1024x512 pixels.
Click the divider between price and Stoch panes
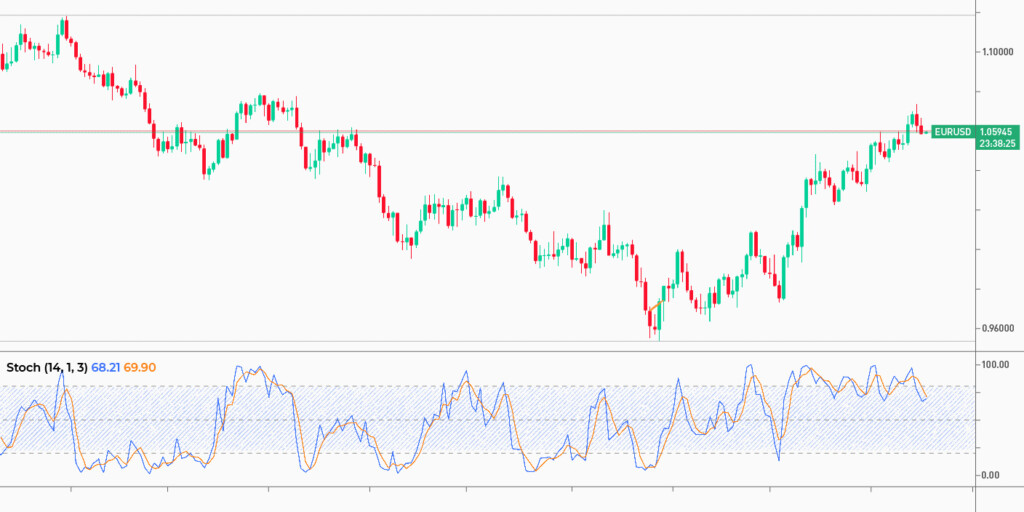[500, 351]
